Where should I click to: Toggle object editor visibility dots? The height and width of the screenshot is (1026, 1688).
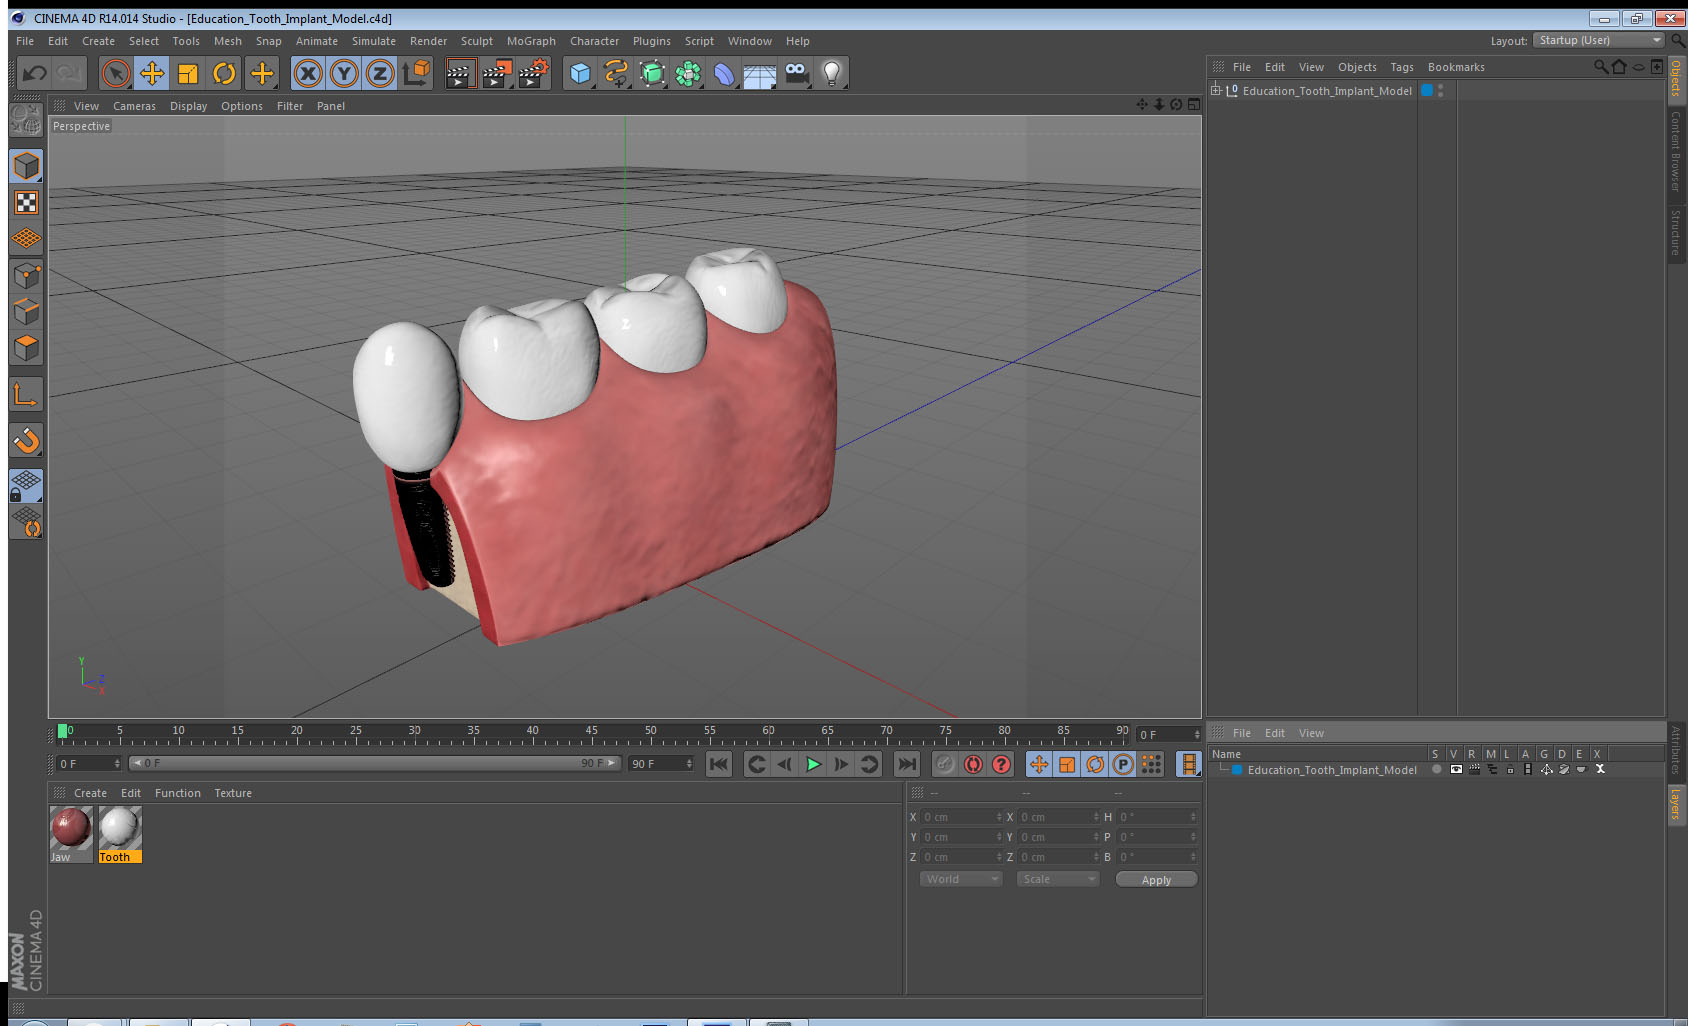coord(1440,90)
